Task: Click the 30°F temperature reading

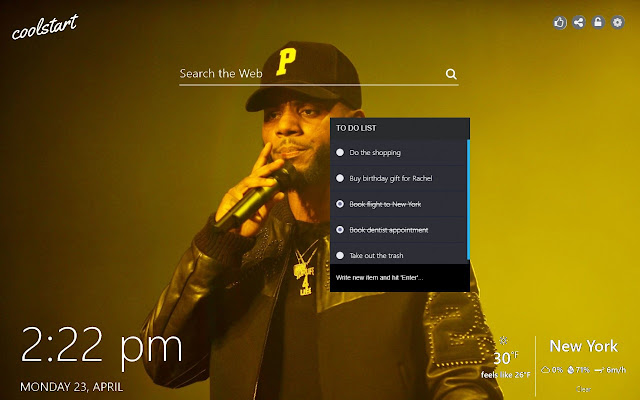Action: 506,358
